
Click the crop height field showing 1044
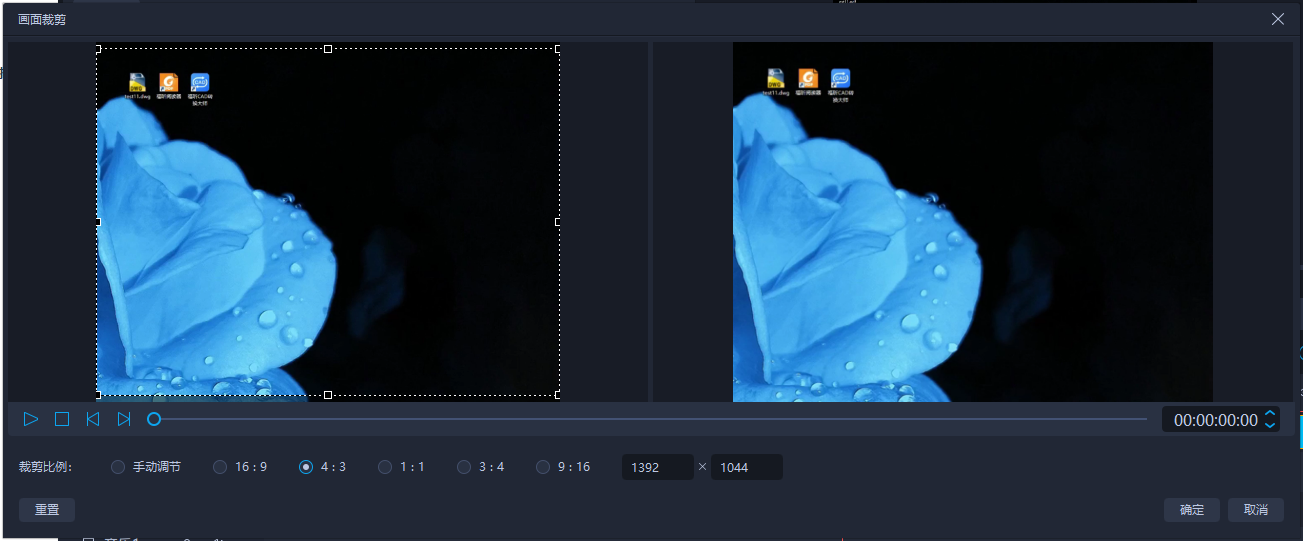coord(746,467)
